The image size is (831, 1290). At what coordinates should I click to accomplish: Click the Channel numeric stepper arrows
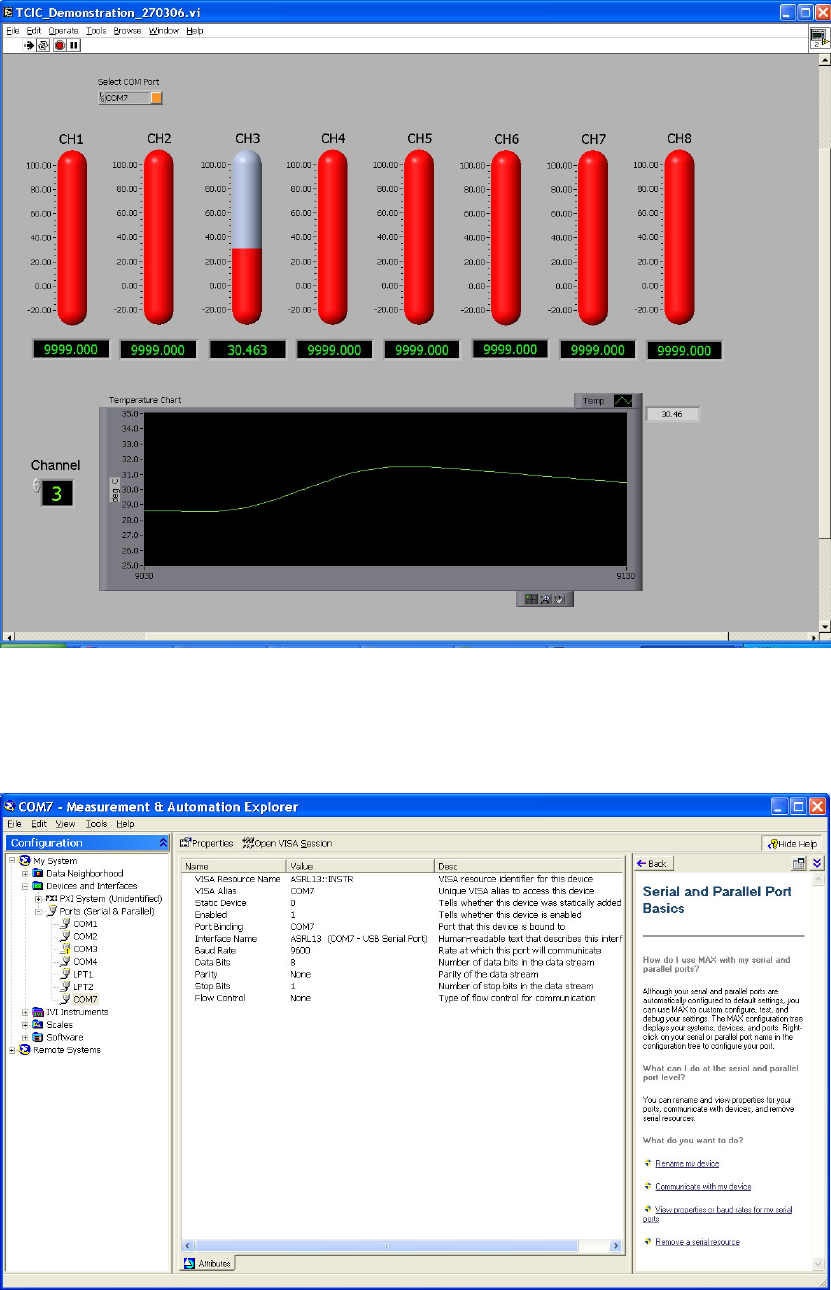(36, 486)
